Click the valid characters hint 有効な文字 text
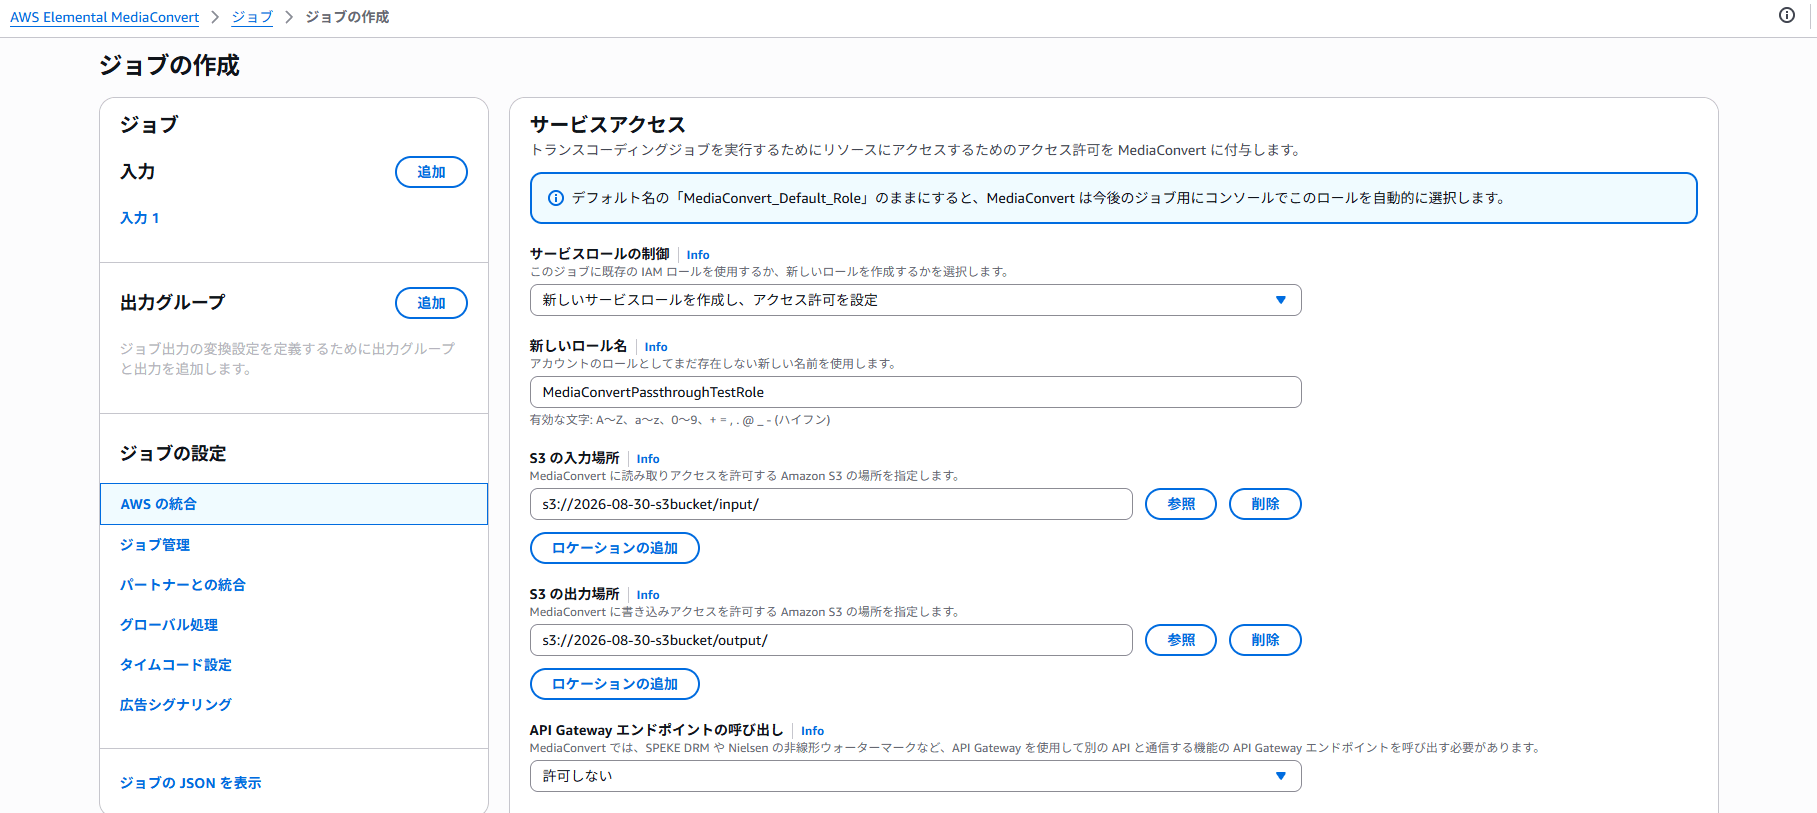The image size is (1817, 813). click(x=680, y=420)
